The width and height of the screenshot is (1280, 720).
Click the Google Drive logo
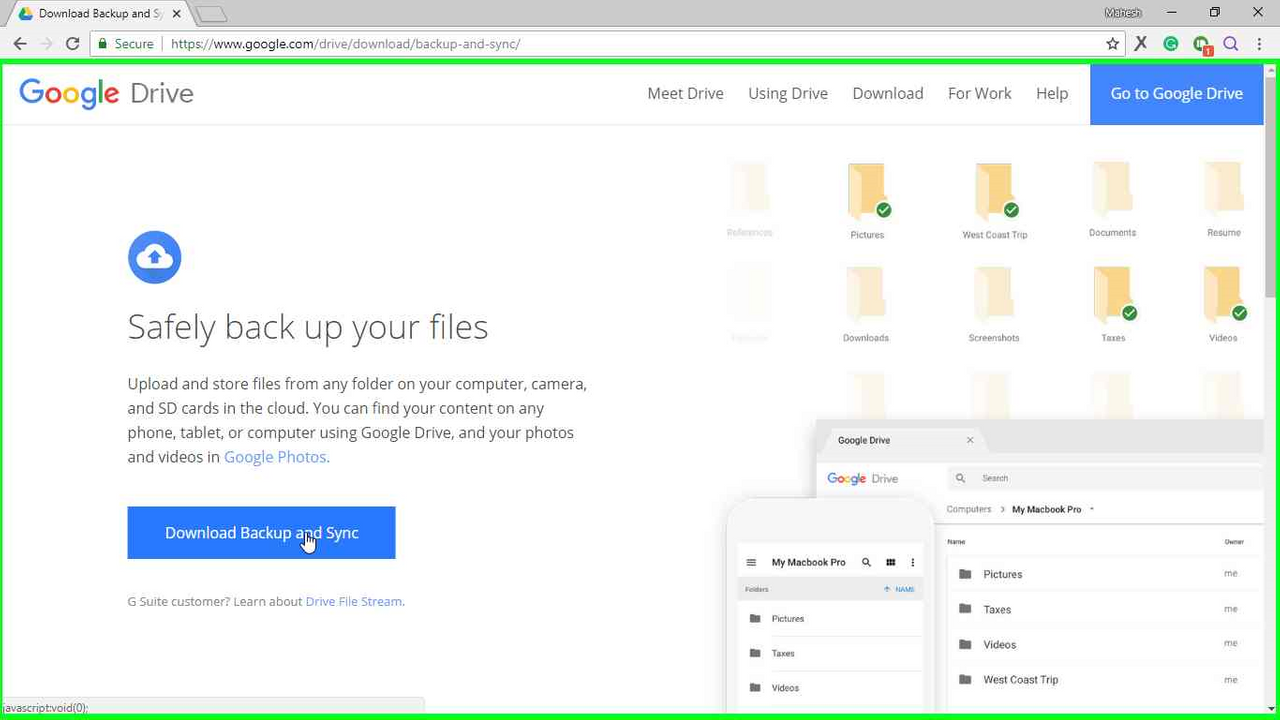point(106,93)
